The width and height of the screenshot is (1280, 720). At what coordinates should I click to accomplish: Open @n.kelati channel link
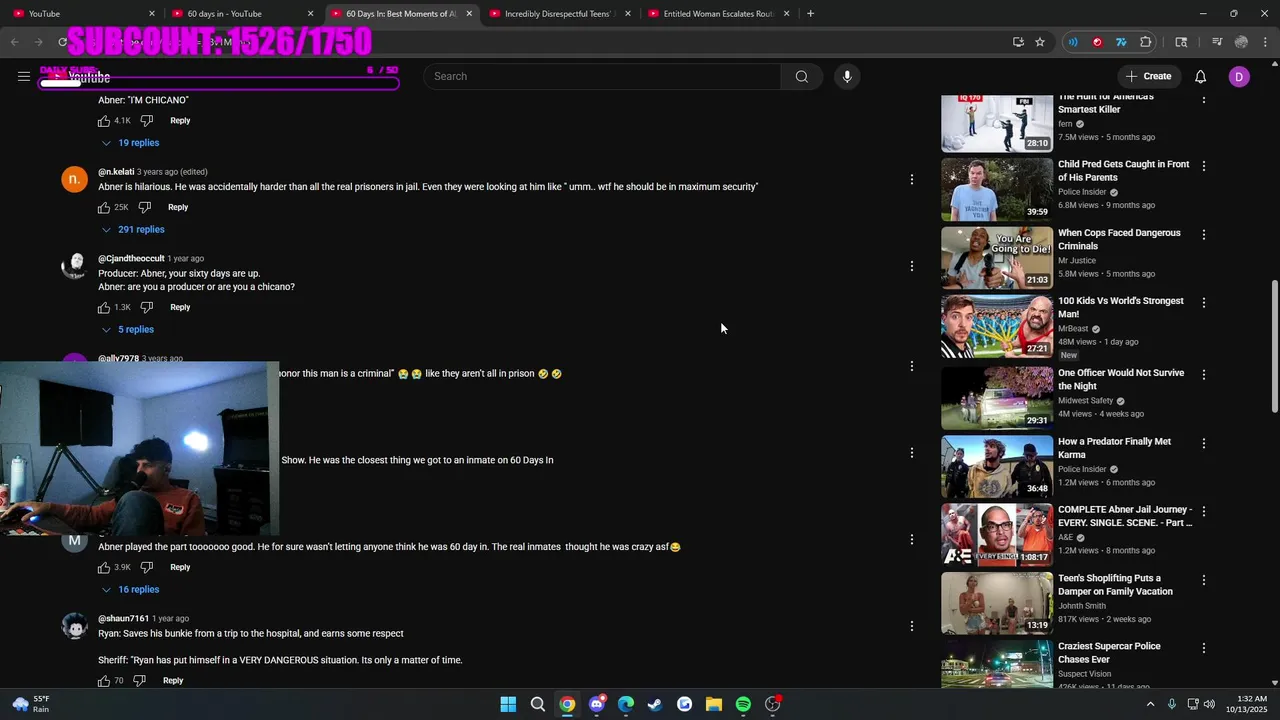click(116, 172)
